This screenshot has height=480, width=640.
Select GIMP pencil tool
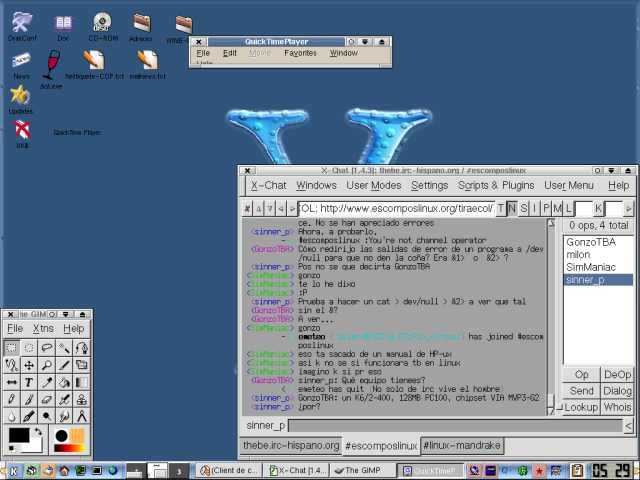tap(11, 399)
